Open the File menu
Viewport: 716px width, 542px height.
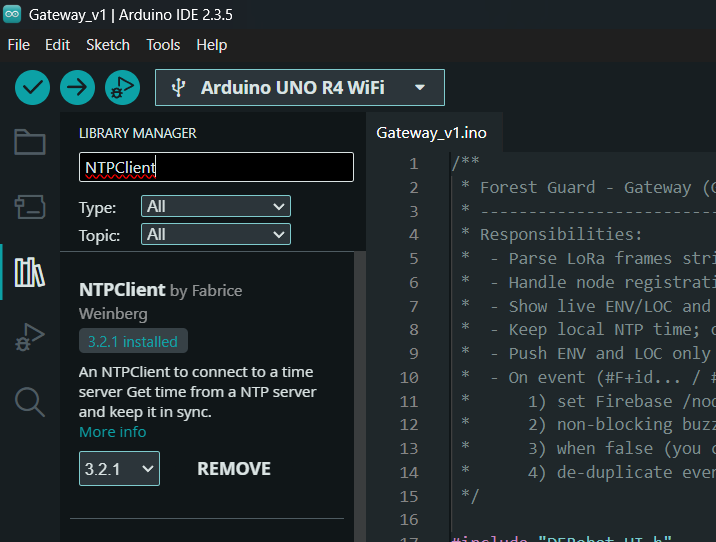click(x=19, y=45)
